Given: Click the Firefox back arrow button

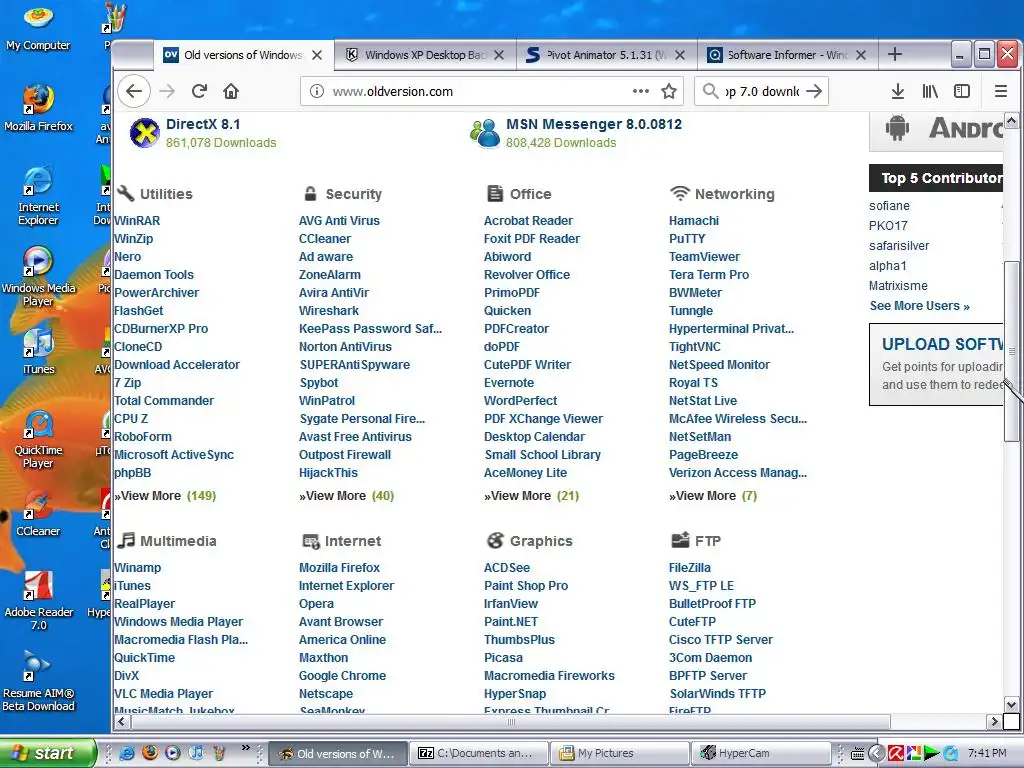Looking at the screenshot, I should pyautogui.click(x=134, y=91).
